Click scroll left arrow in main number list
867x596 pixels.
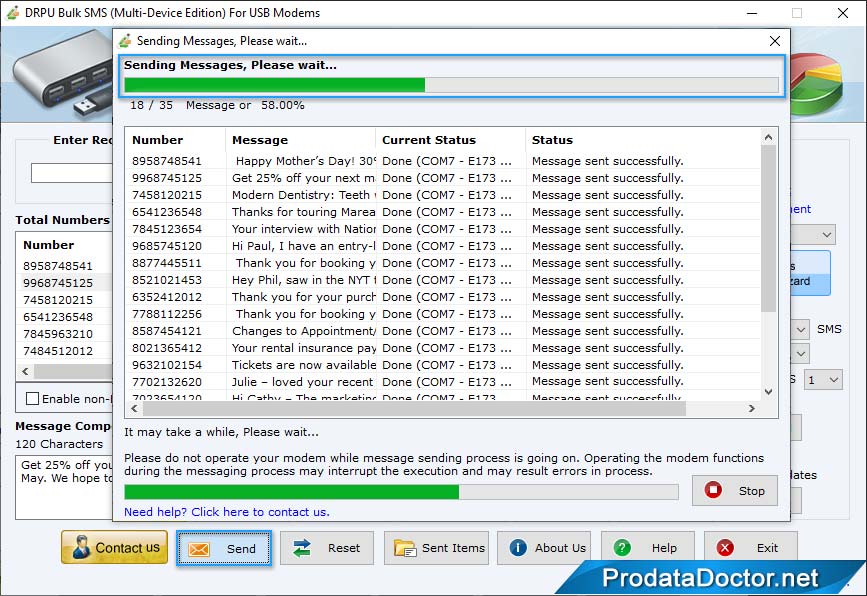(25, 372)
